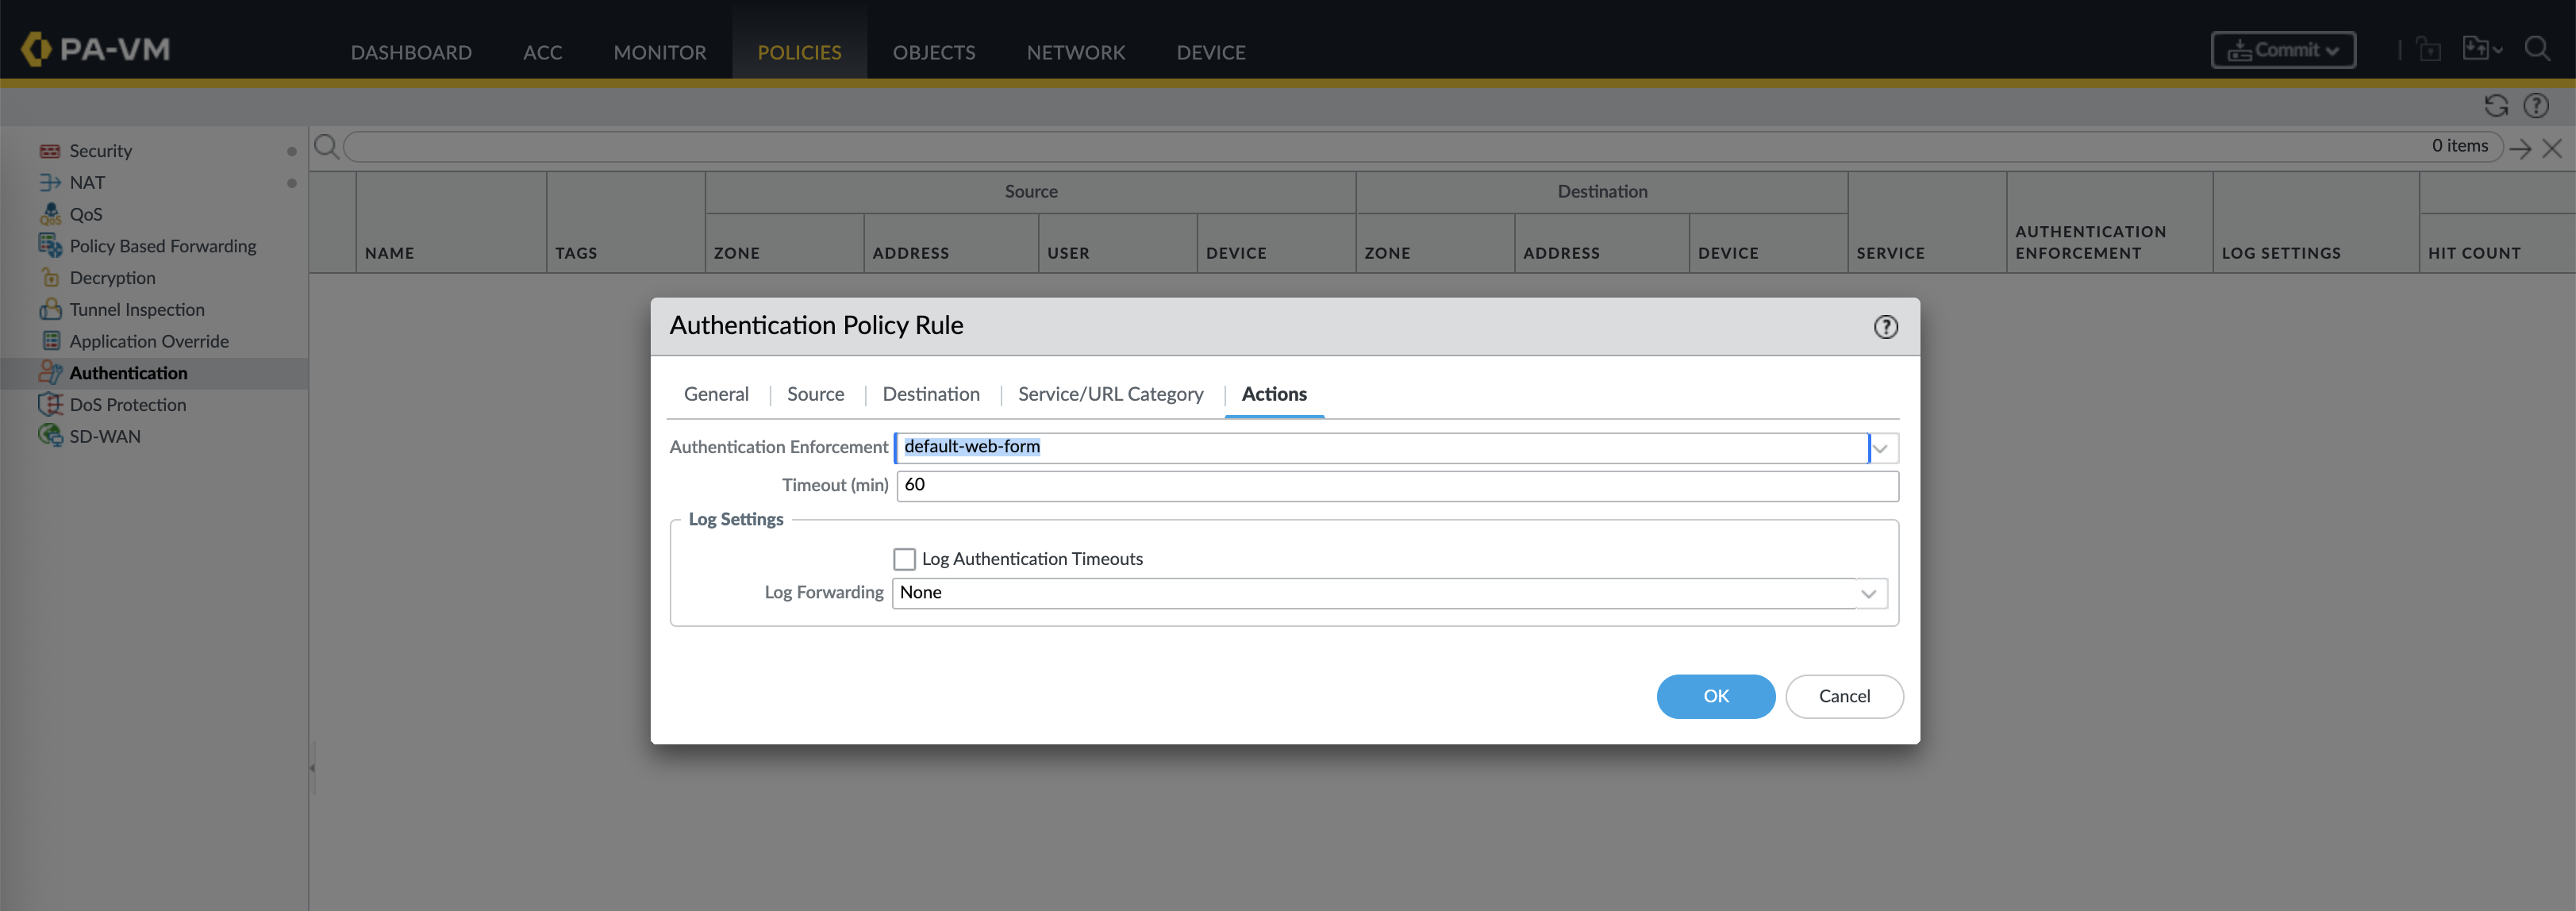2576x911 pixels.
Task: Cancel the Authentication Policy Rule dialog
Action: pyautogui.click(x=1843, y=696)
